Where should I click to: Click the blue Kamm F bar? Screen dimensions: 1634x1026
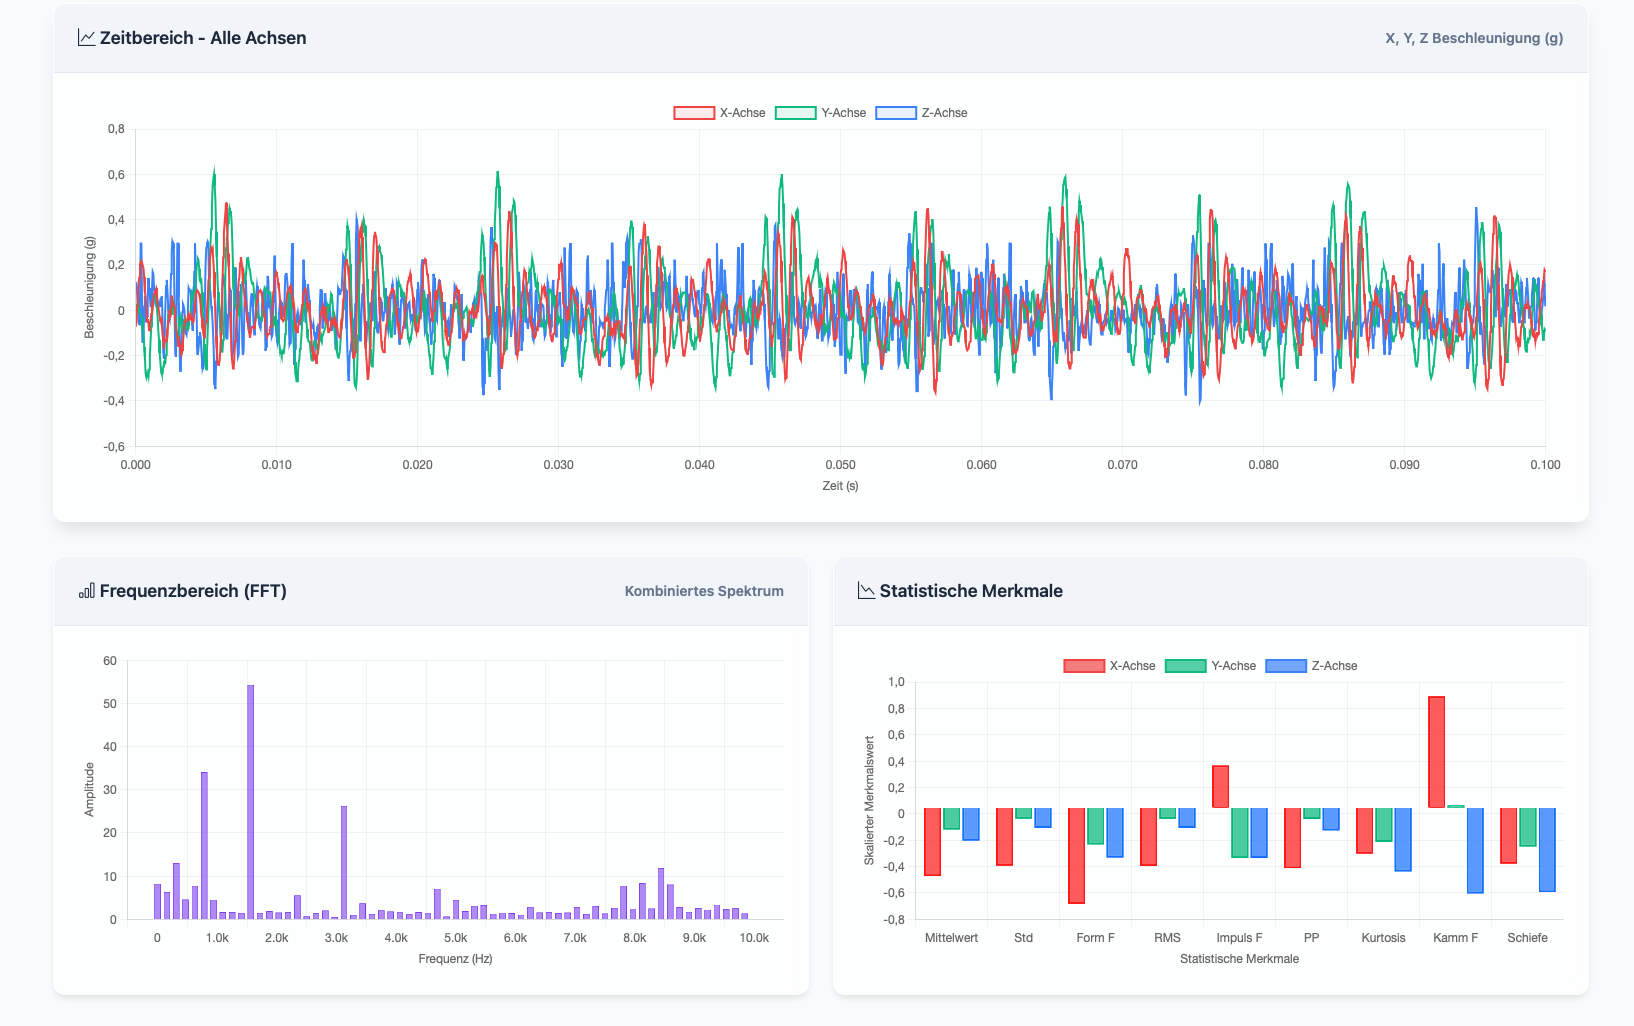(1475, 850)
